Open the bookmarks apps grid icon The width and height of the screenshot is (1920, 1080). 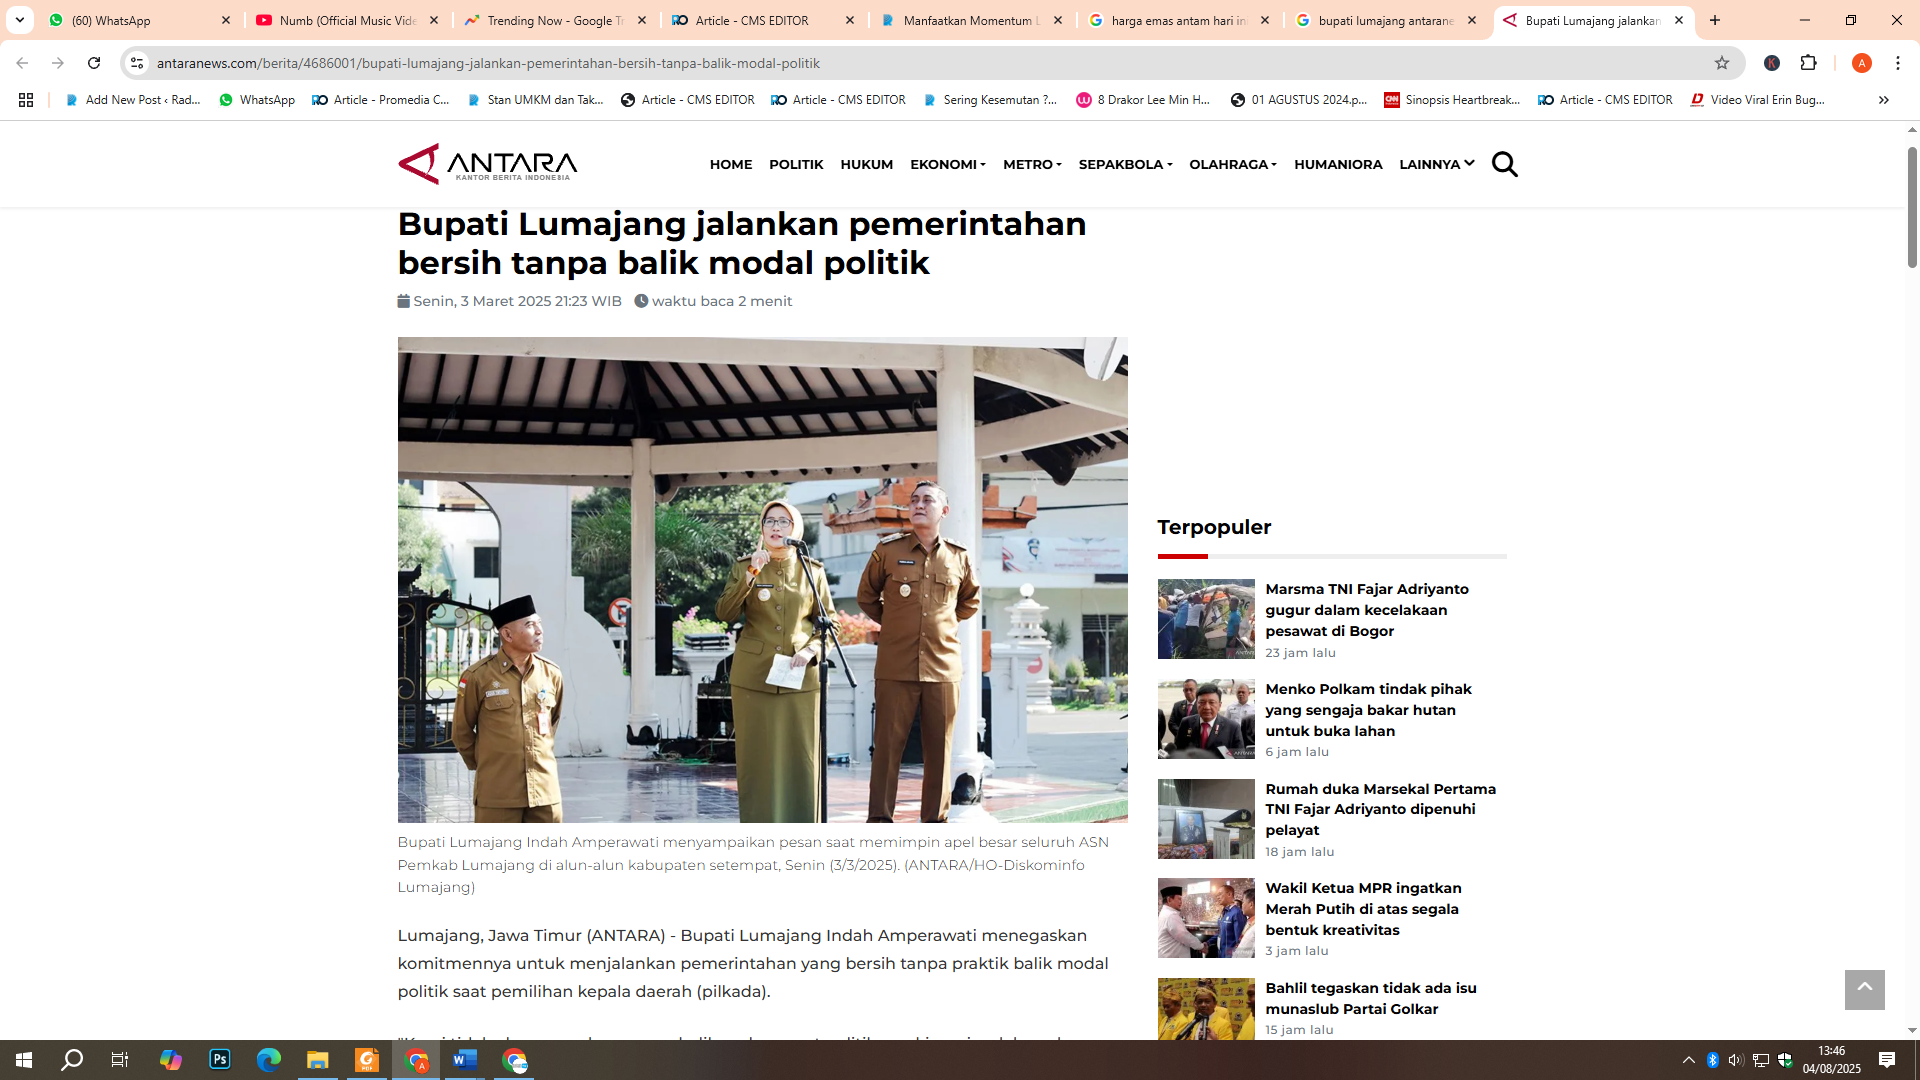coord(26,100)
